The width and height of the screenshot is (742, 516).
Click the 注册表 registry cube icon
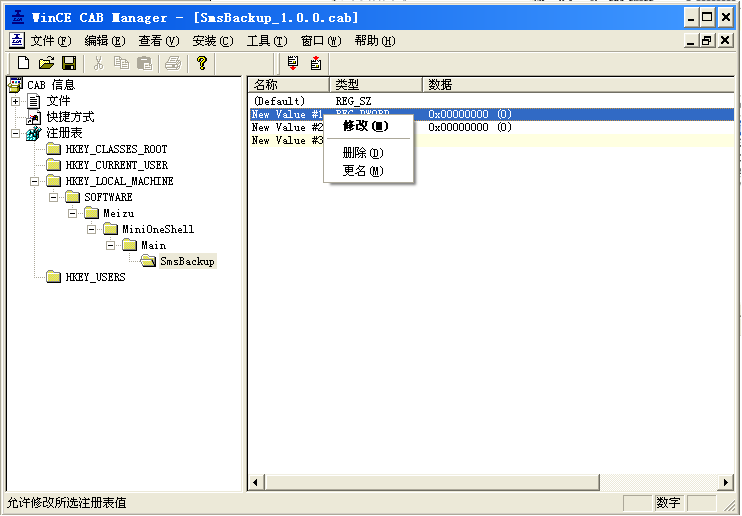click(34, 133)
